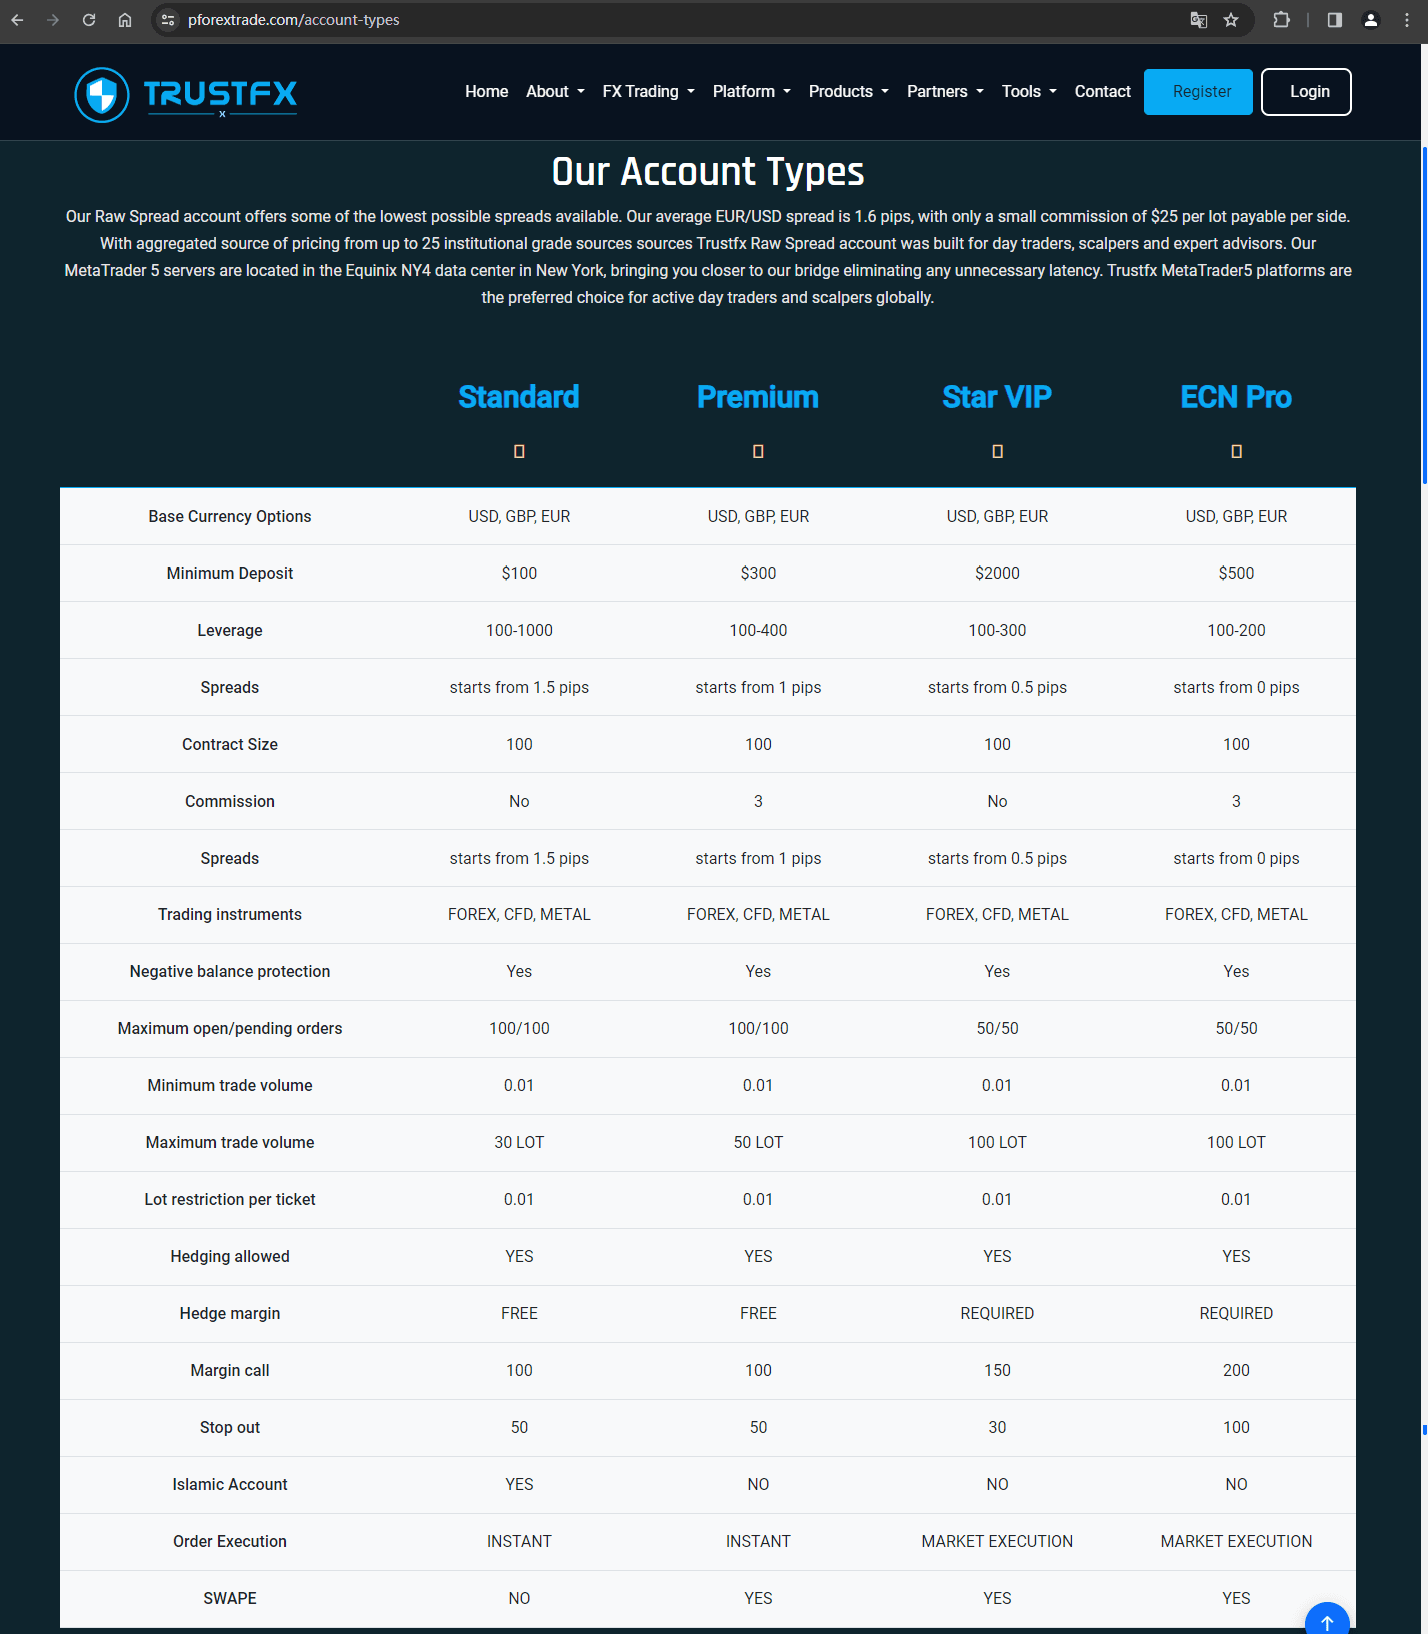The image size is (1428, 1634).
Task: Expand the Partners dropdown menu
Action: (945, 91)
